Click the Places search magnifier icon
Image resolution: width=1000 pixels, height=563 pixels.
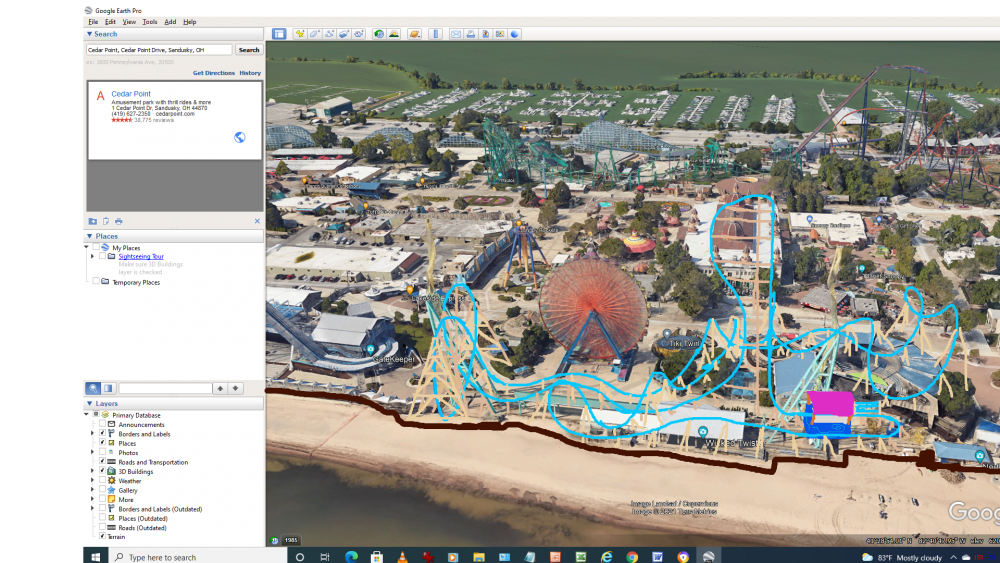click(x=93, y=388)
